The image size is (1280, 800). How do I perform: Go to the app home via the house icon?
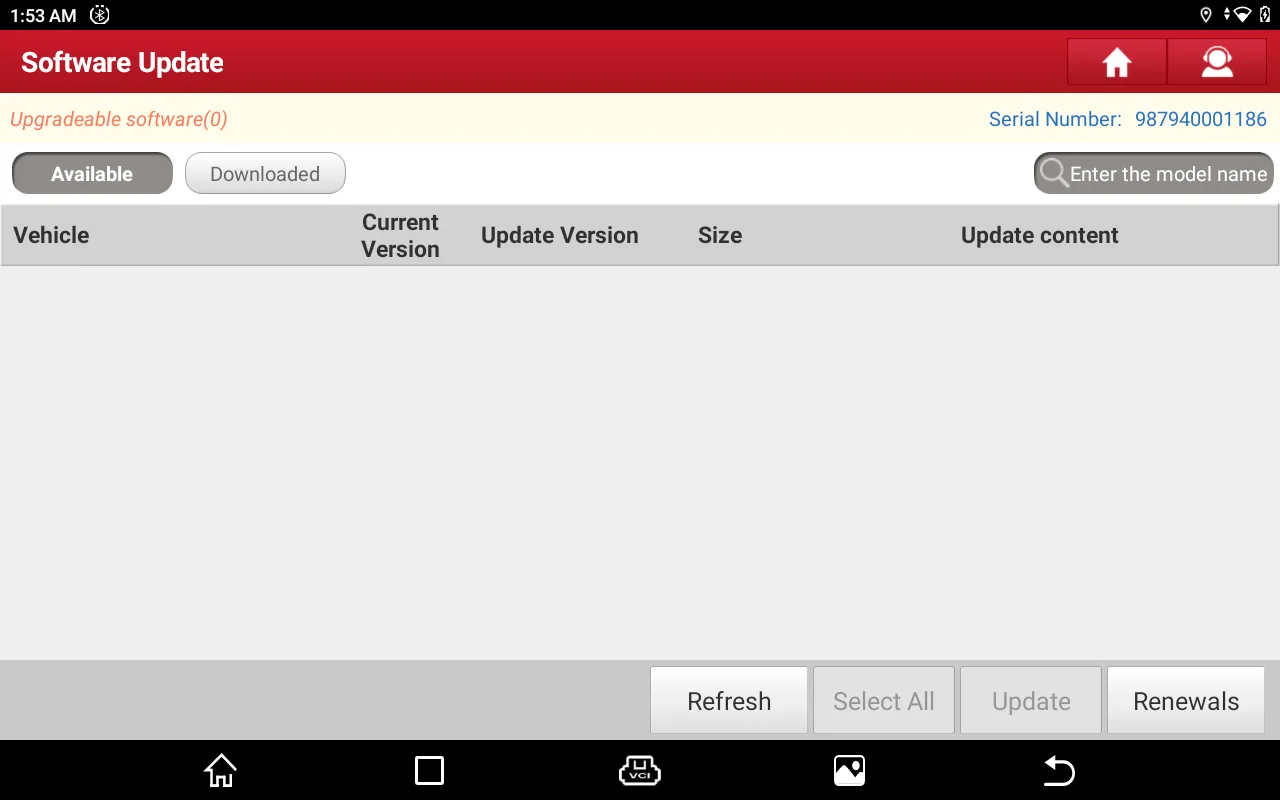pos(1117,63)
